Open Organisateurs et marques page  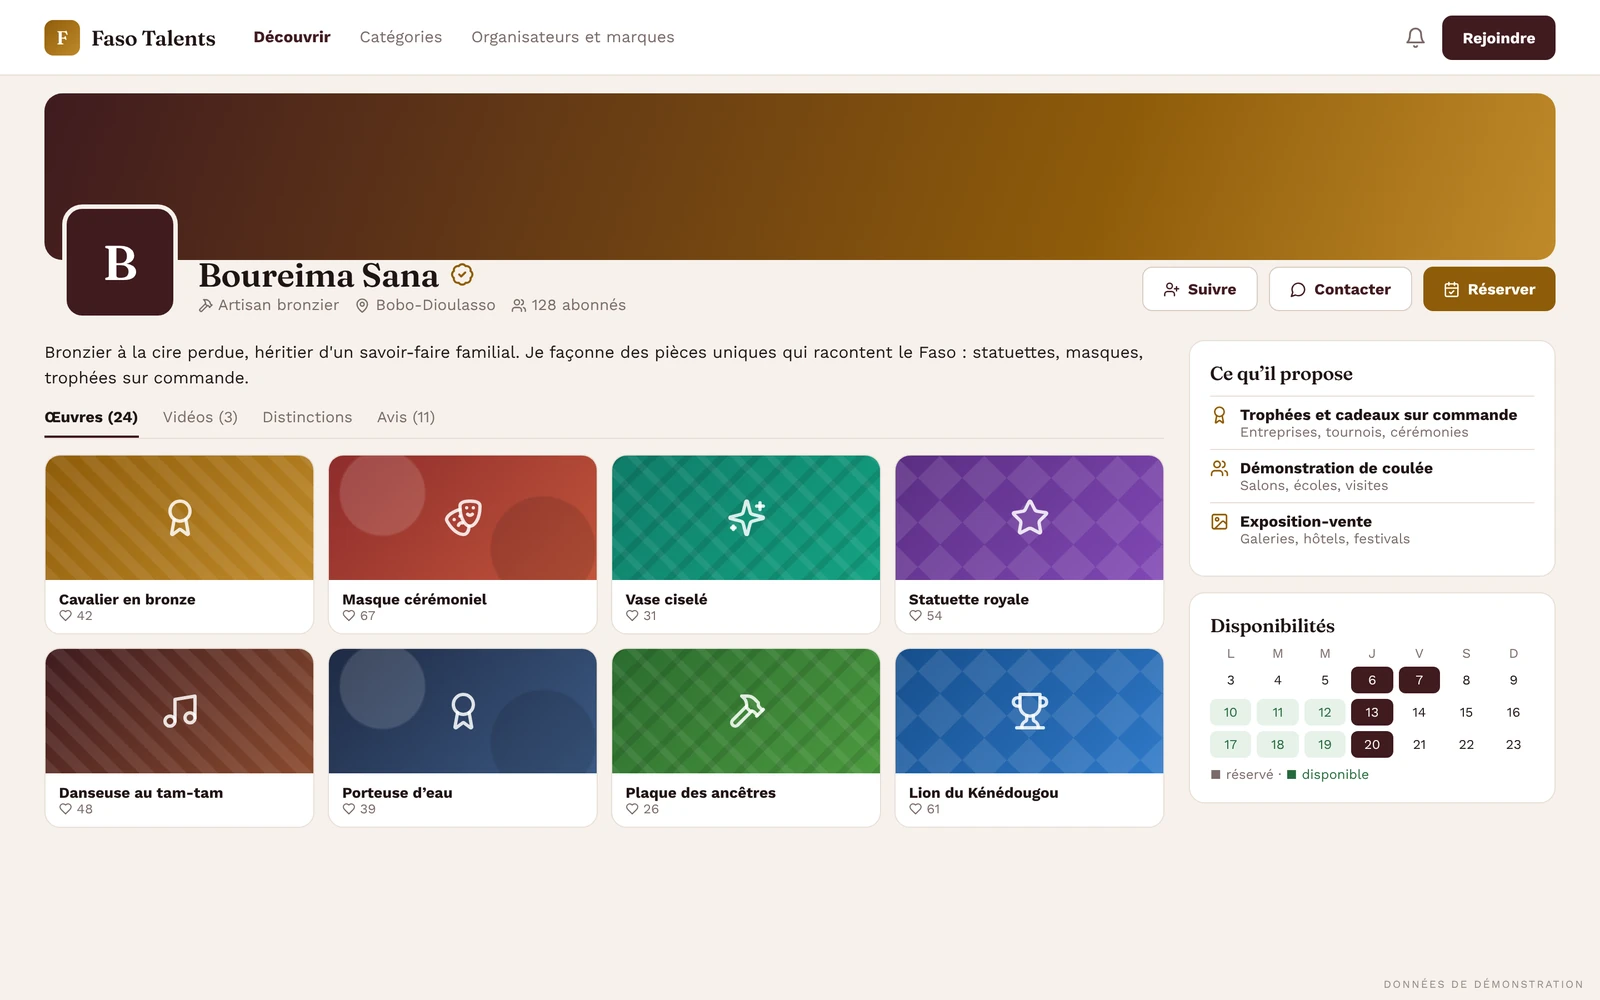[x=573, y=37]
